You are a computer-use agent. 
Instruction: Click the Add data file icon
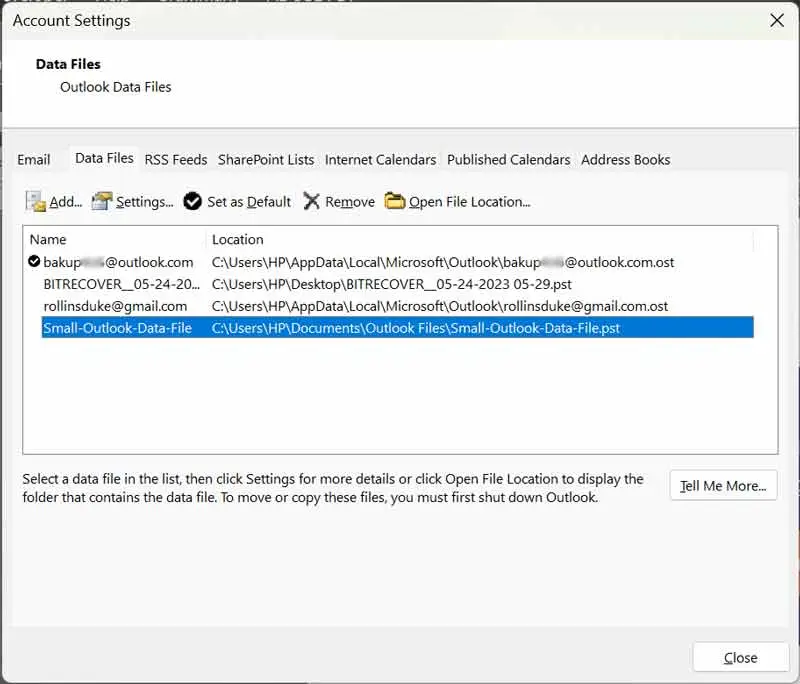35,202
